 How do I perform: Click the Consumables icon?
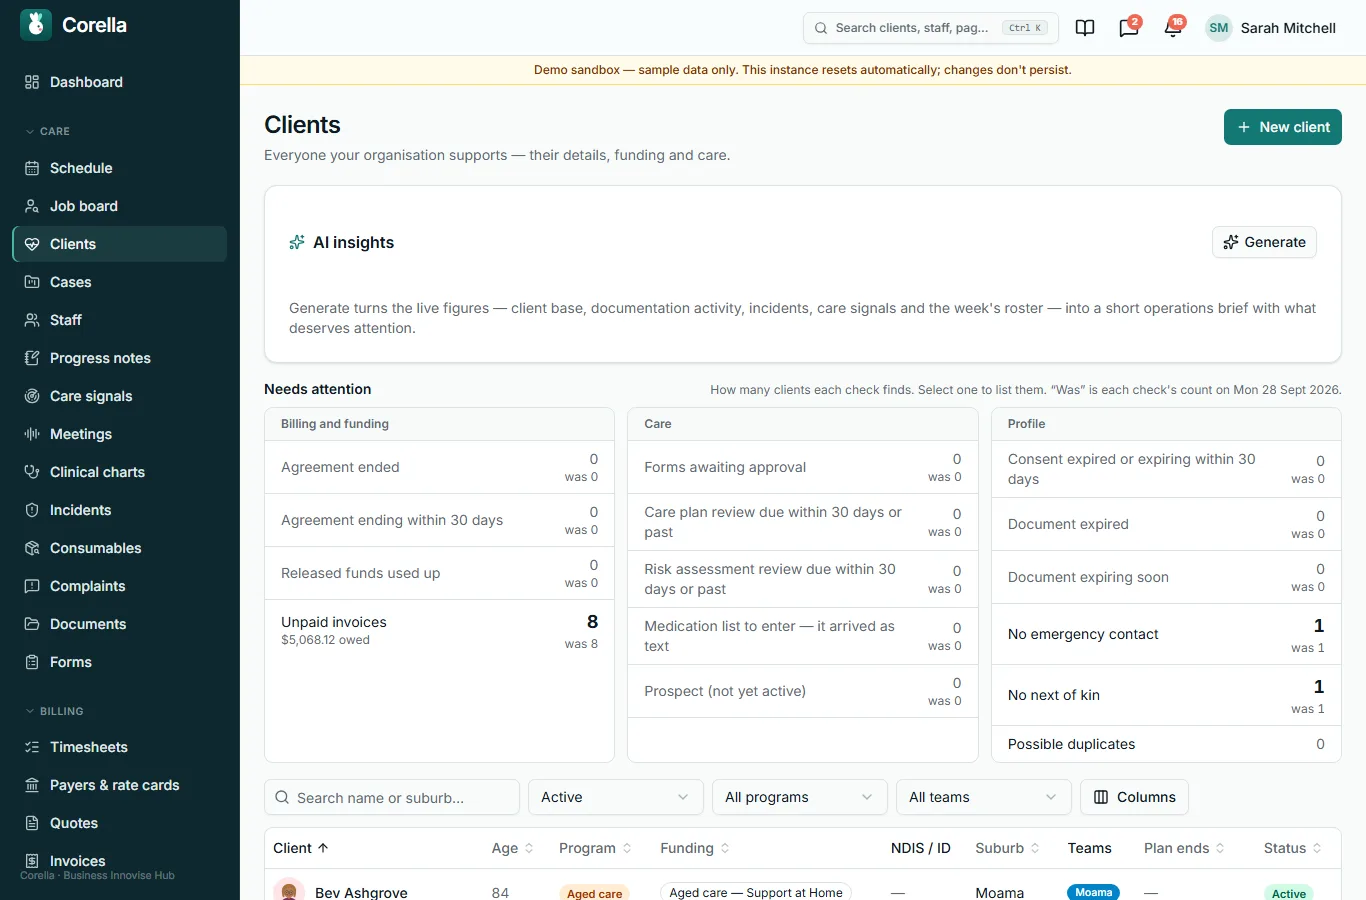click(x=32, y=548)
